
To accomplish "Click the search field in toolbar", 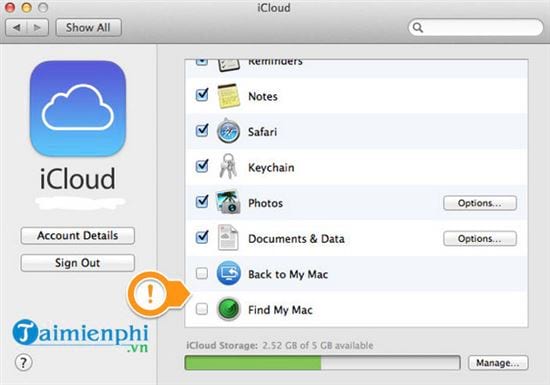I will pos(476,27).
